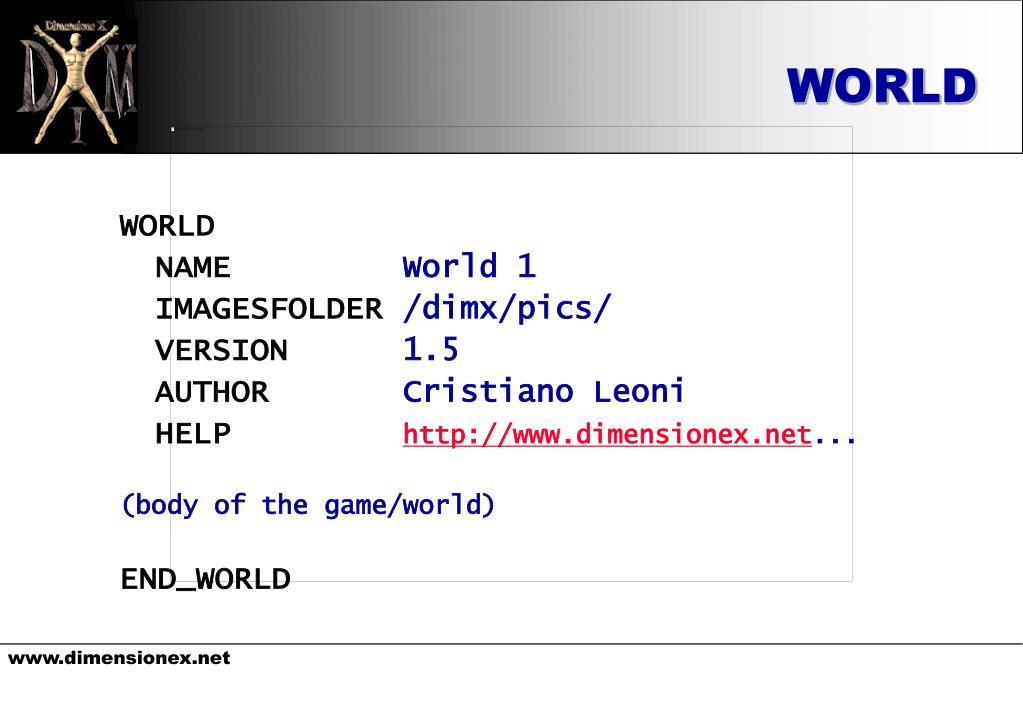Click the WORLD slide title
The height and width of the screenshot is (708, 1023).
[x=881, y=86]
